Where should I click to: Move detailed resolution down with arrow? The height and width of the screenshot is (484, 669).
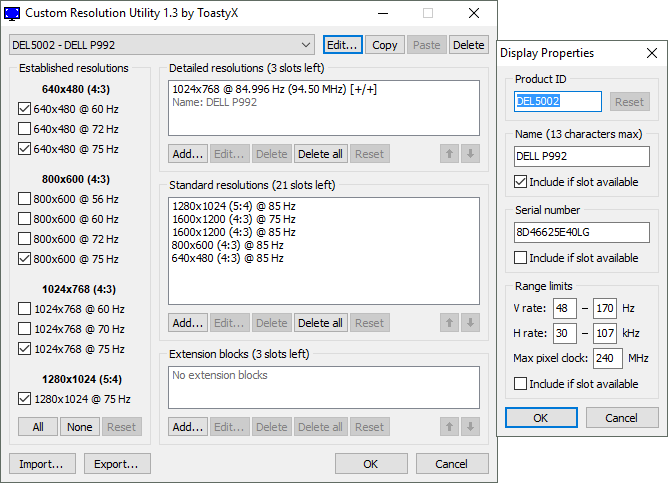click(471, 154)
